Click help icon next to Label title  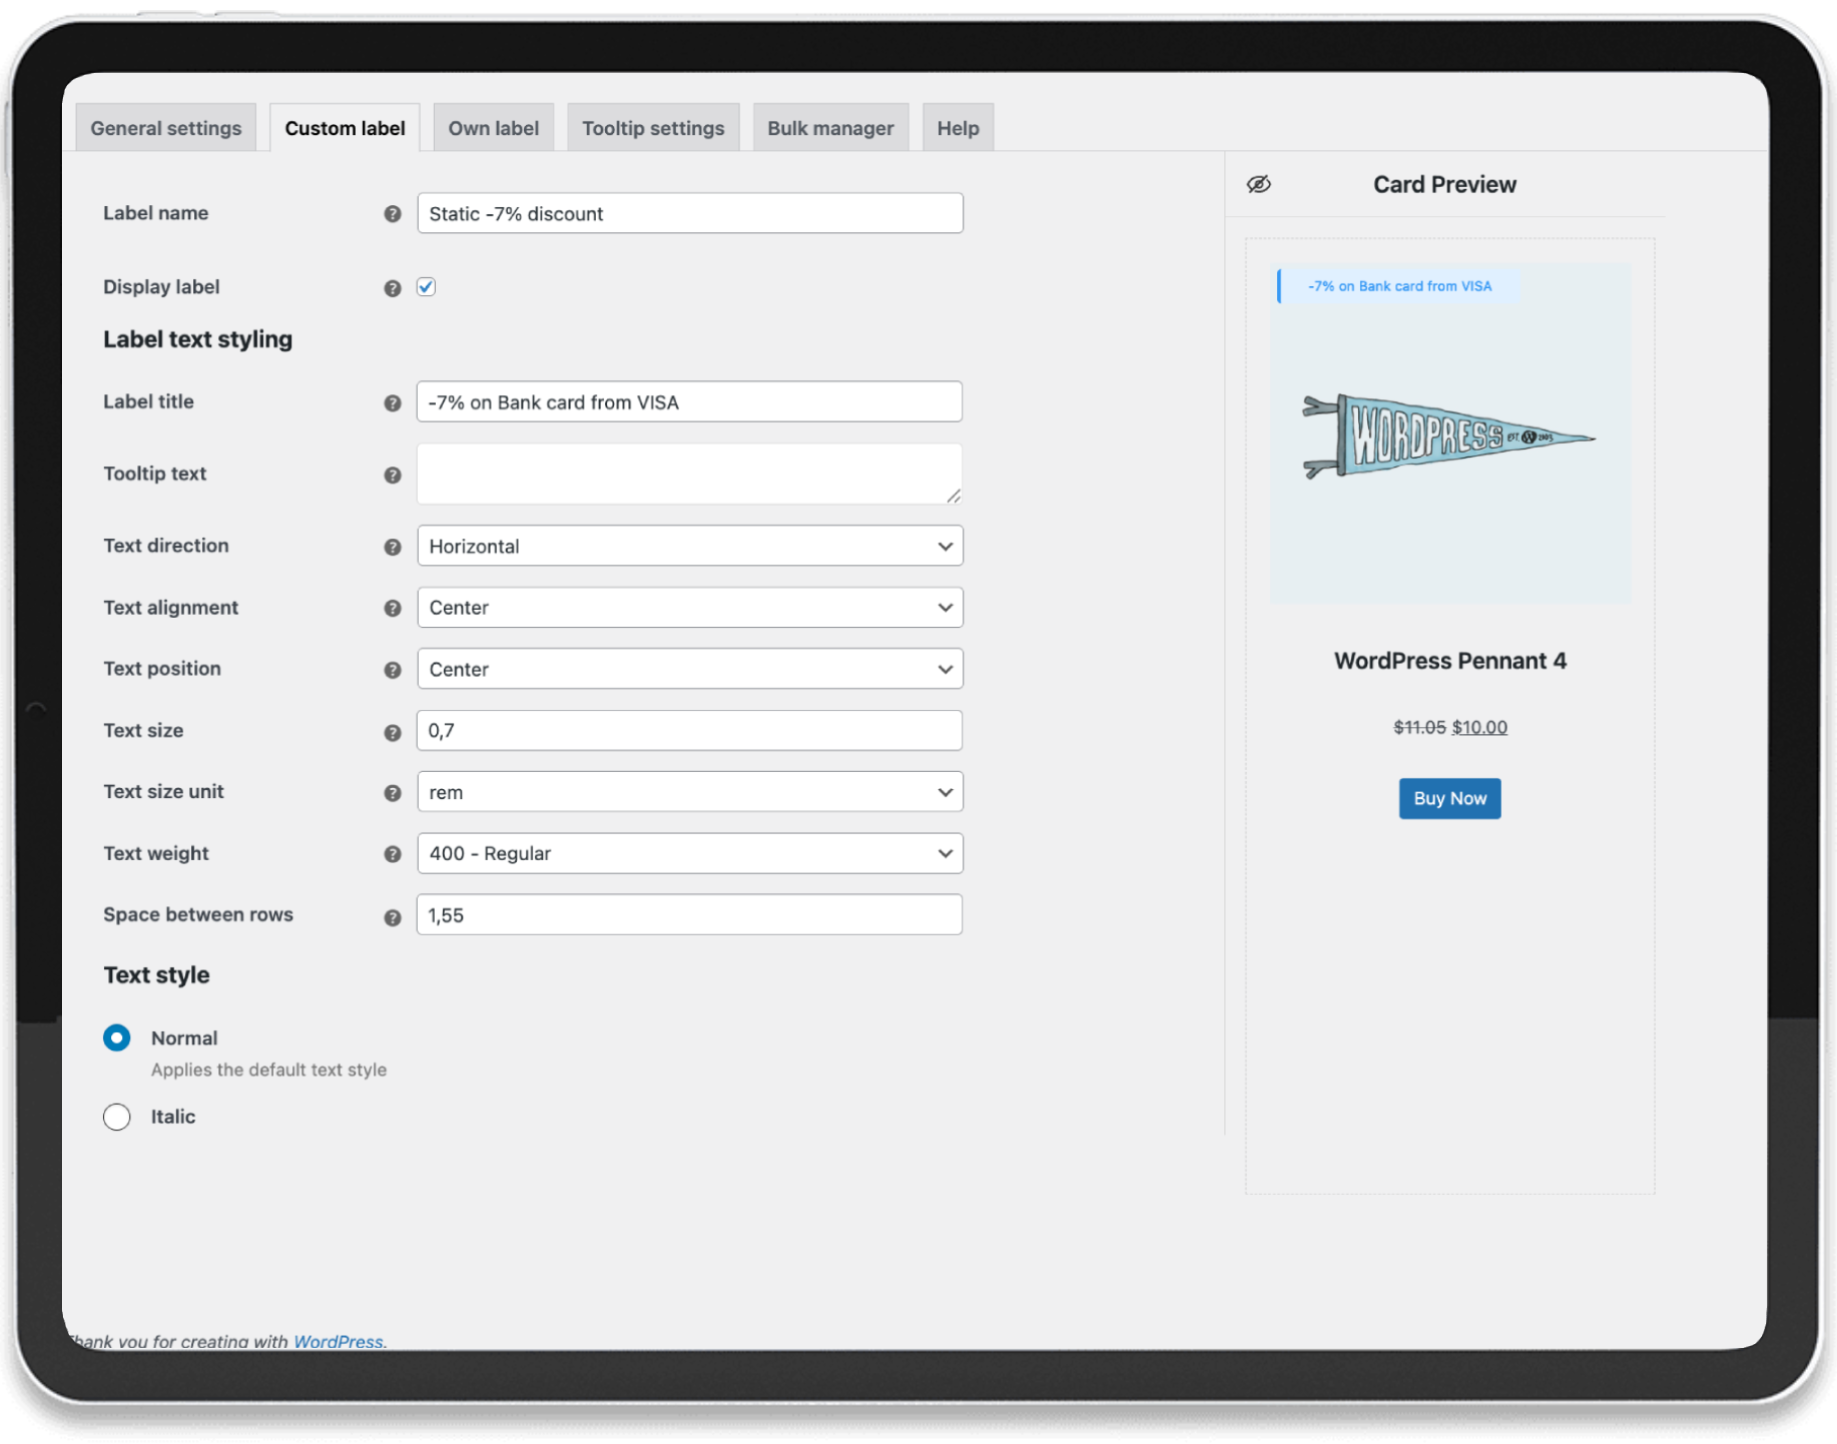pyautogui.click(x=392, y=403)
